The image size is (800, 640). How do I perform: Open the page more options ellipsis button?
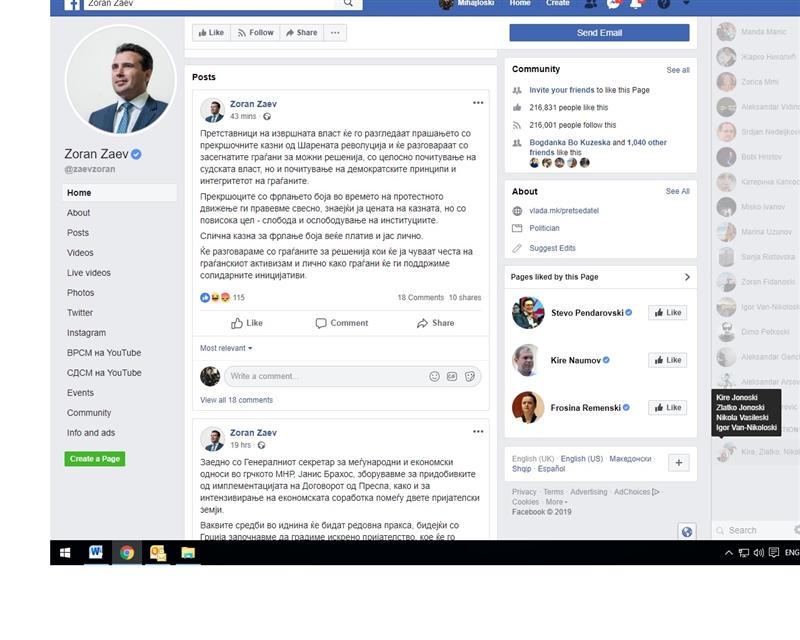coord(335,33)
